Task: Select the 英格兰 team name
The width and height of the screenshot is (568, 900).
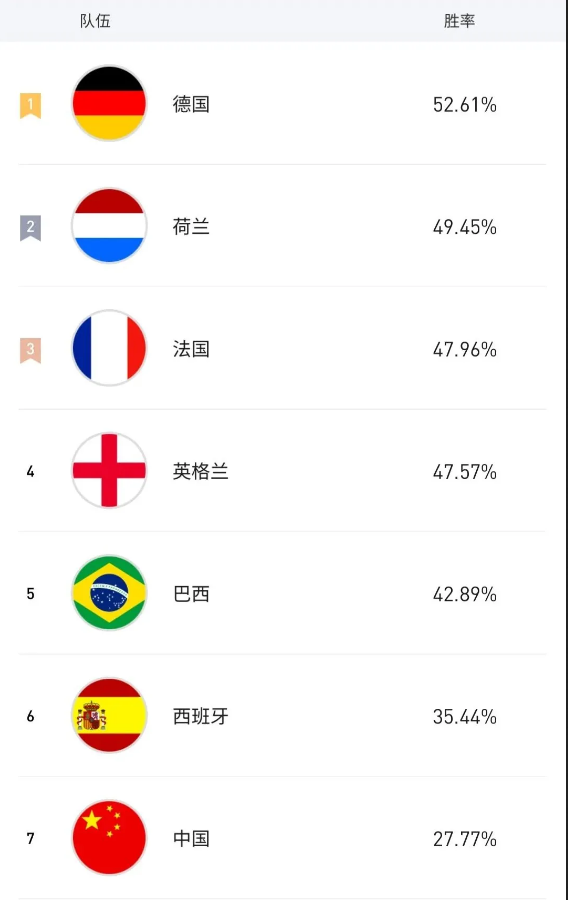Action: pyautogui.click(x=200, y=471)
